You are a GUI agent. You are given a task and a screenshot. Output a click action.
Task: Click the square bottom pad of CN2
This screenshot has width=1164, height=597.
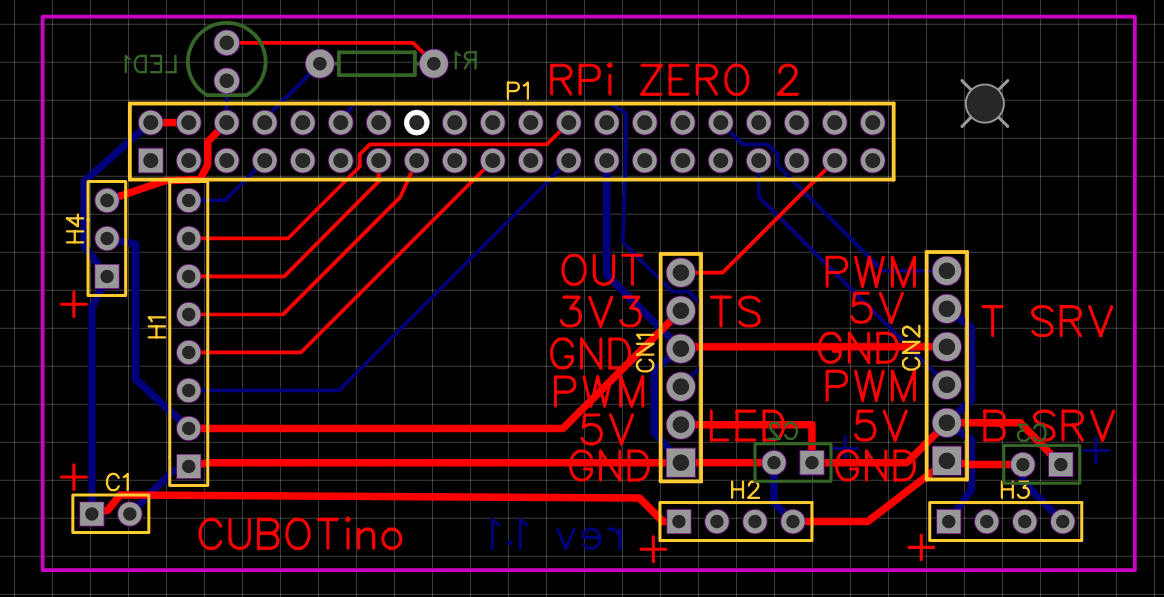[946, 460]
